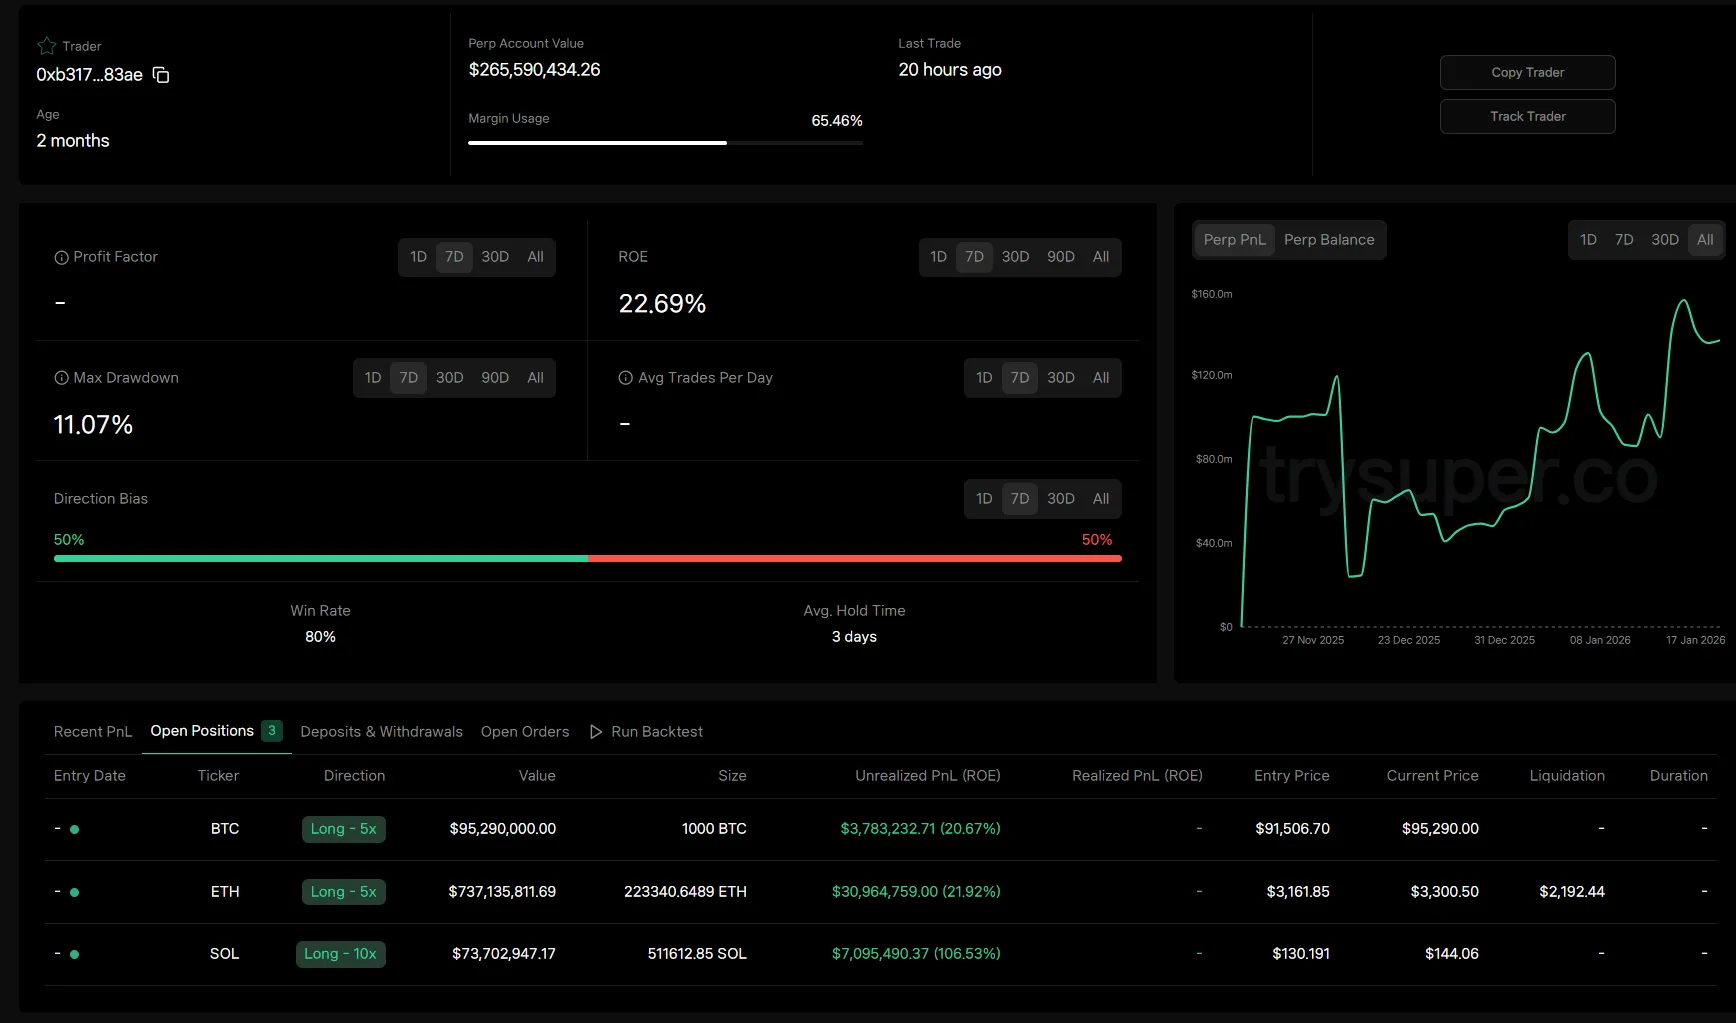Set Max Drawdown period to 90D
This screenshot has height=1023, width=1736.
pos(494,378)
